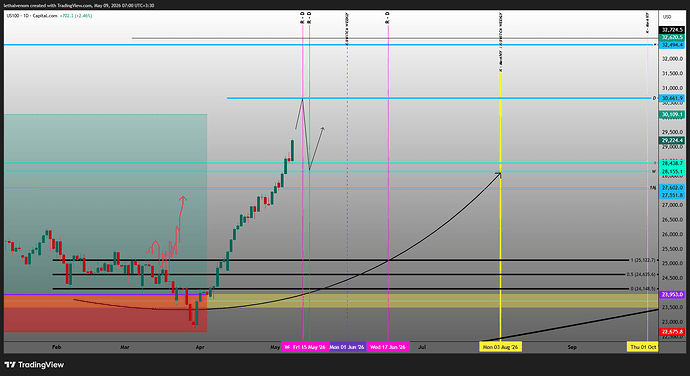Click the 22,675.8 red price label
Image resolution: width=690 pixels, height=376 pixels.
coord(672,332)
